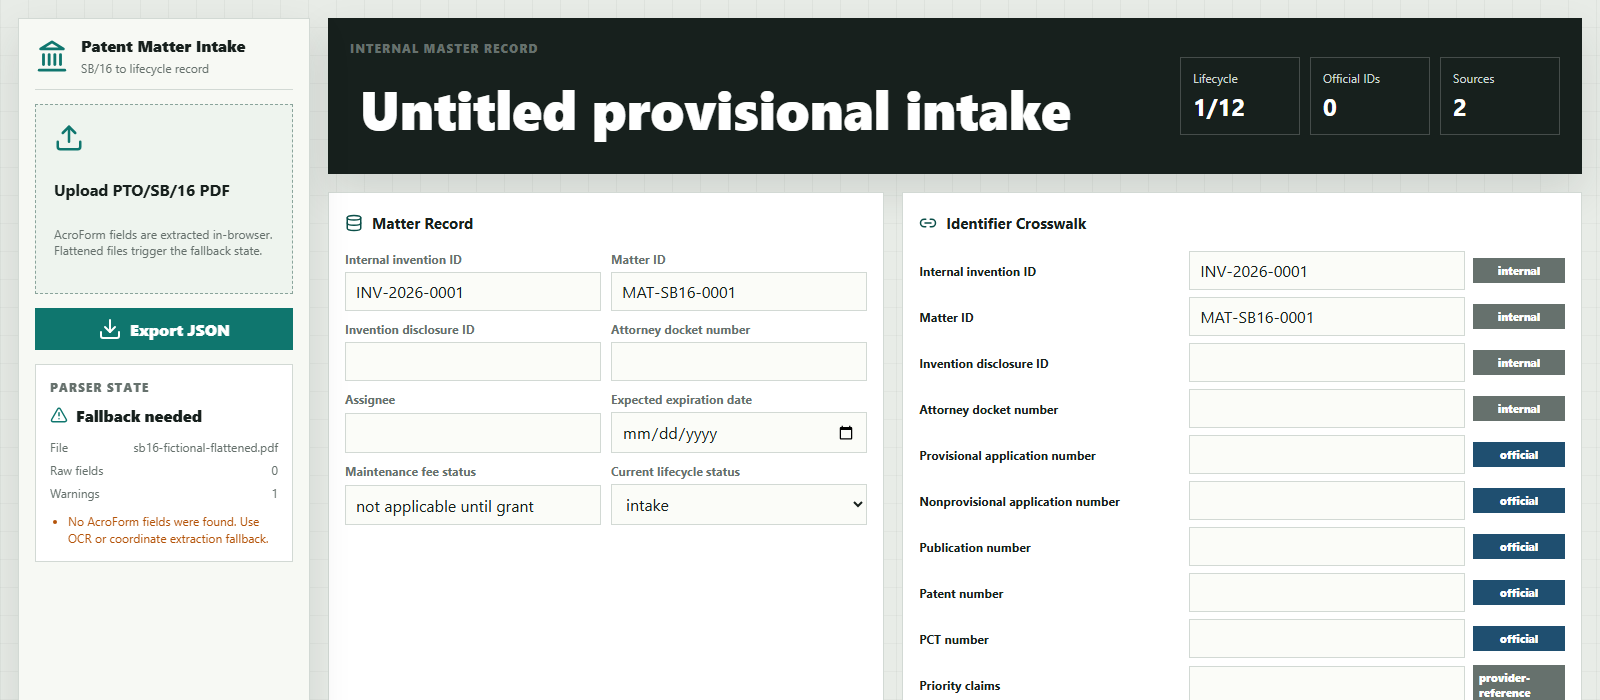Screen dimensions: 1600x700
Task: Open the calendar picker in Expected expiration date
Action: click(846, 433)
